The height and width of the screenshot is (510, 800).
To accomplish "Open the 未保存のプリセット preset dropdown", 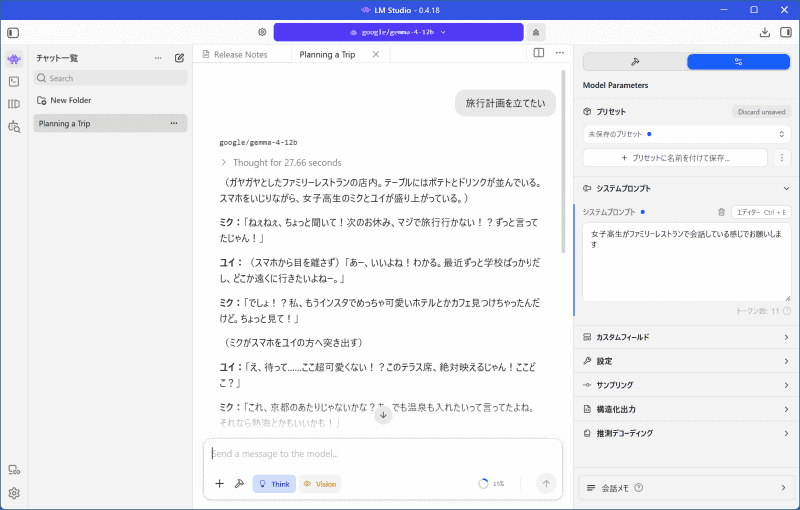I will [x=686, y=134].
